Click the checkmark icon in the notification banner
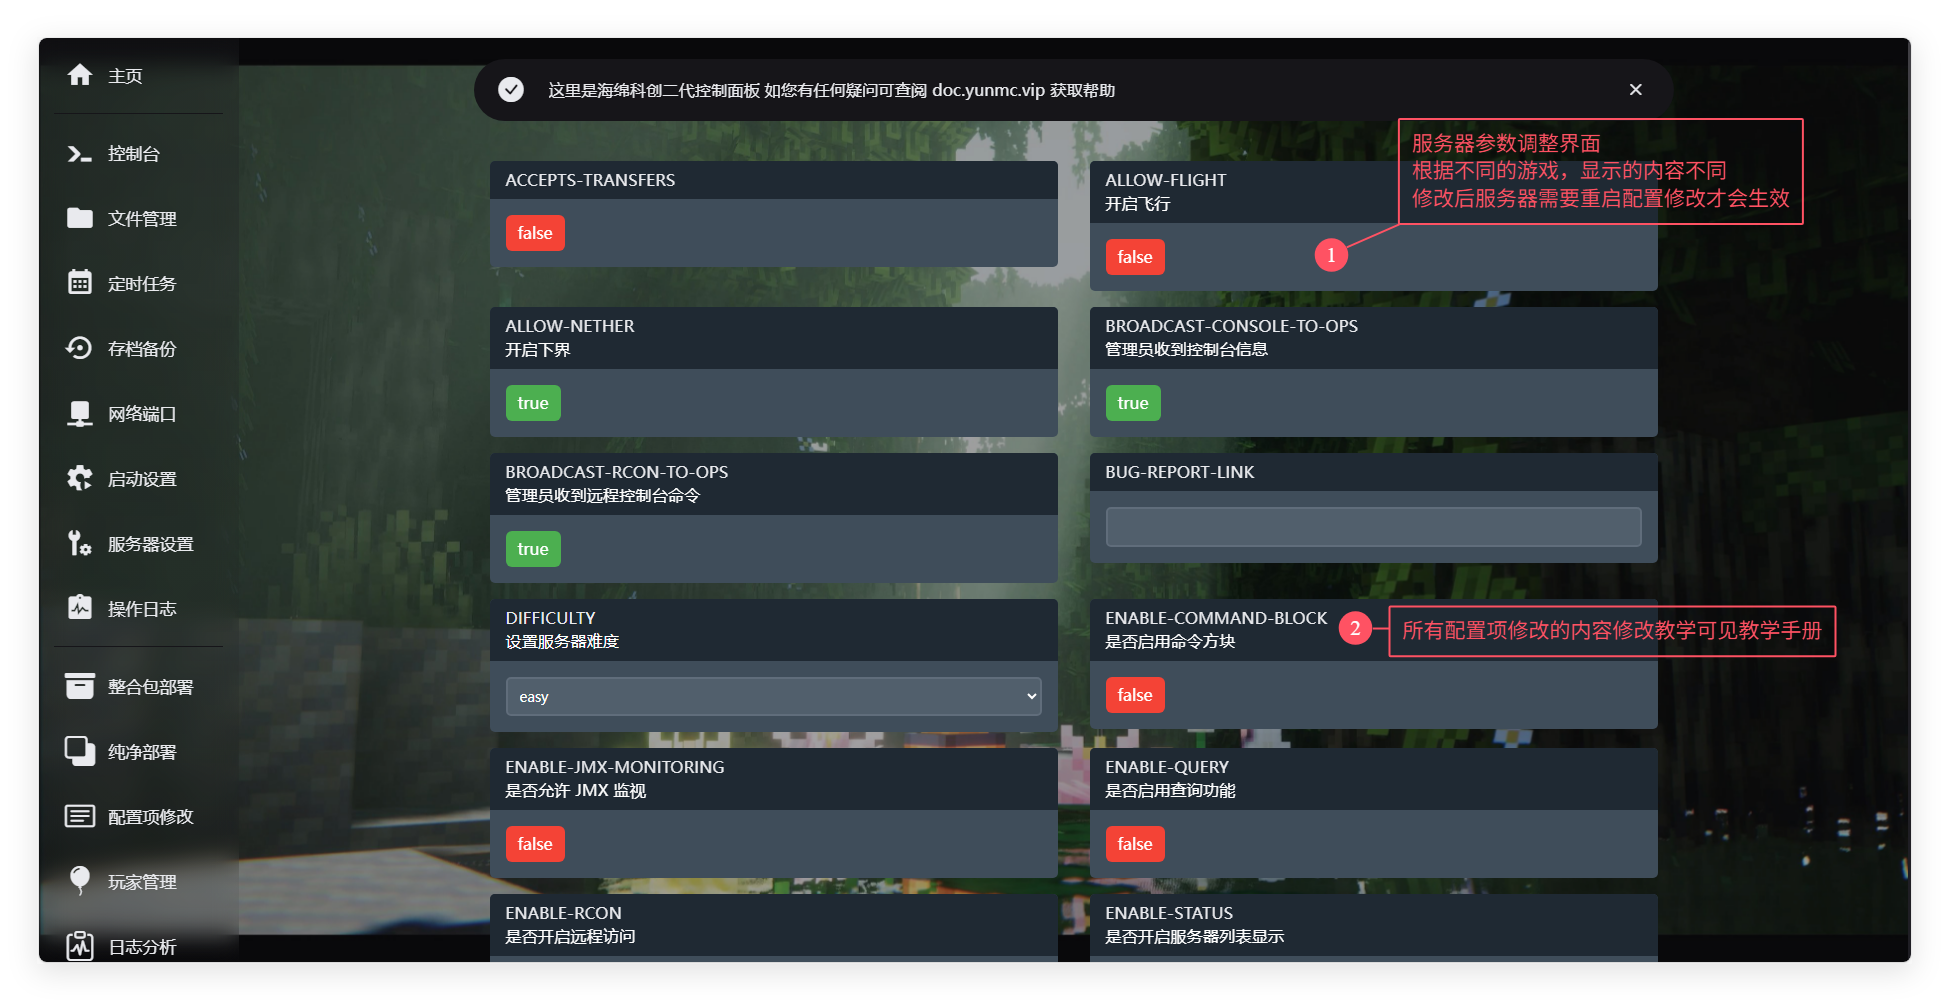 coord(511,90)
